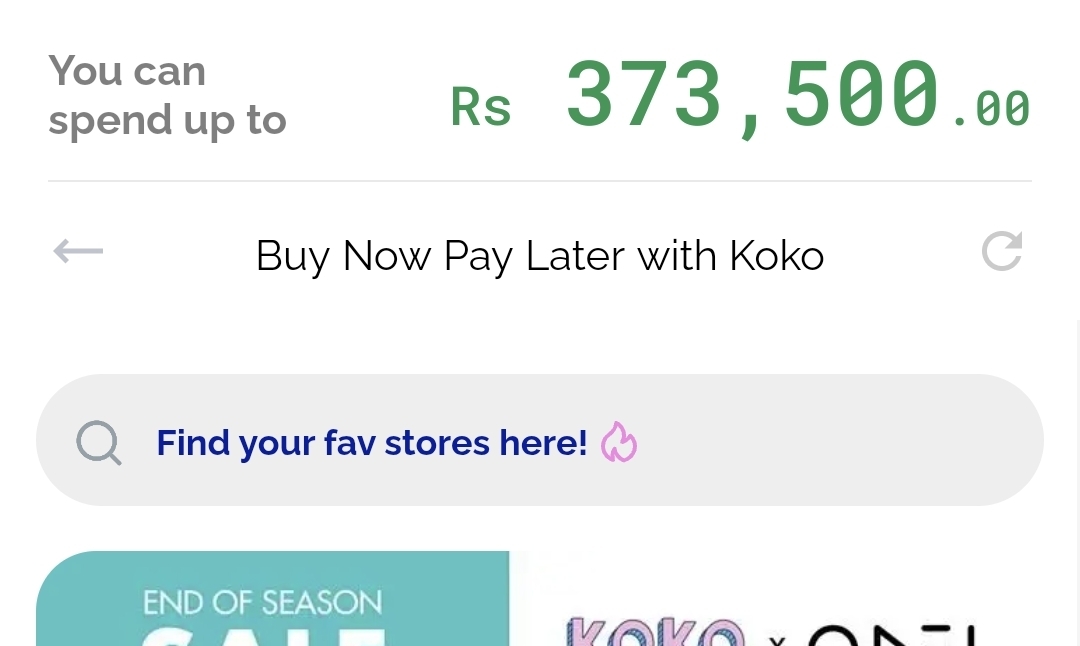Image resolution: width=1080 pixels, height=646 pixels.
Task: Tap the pink flame icon in search bar
Action: point(619,441)
